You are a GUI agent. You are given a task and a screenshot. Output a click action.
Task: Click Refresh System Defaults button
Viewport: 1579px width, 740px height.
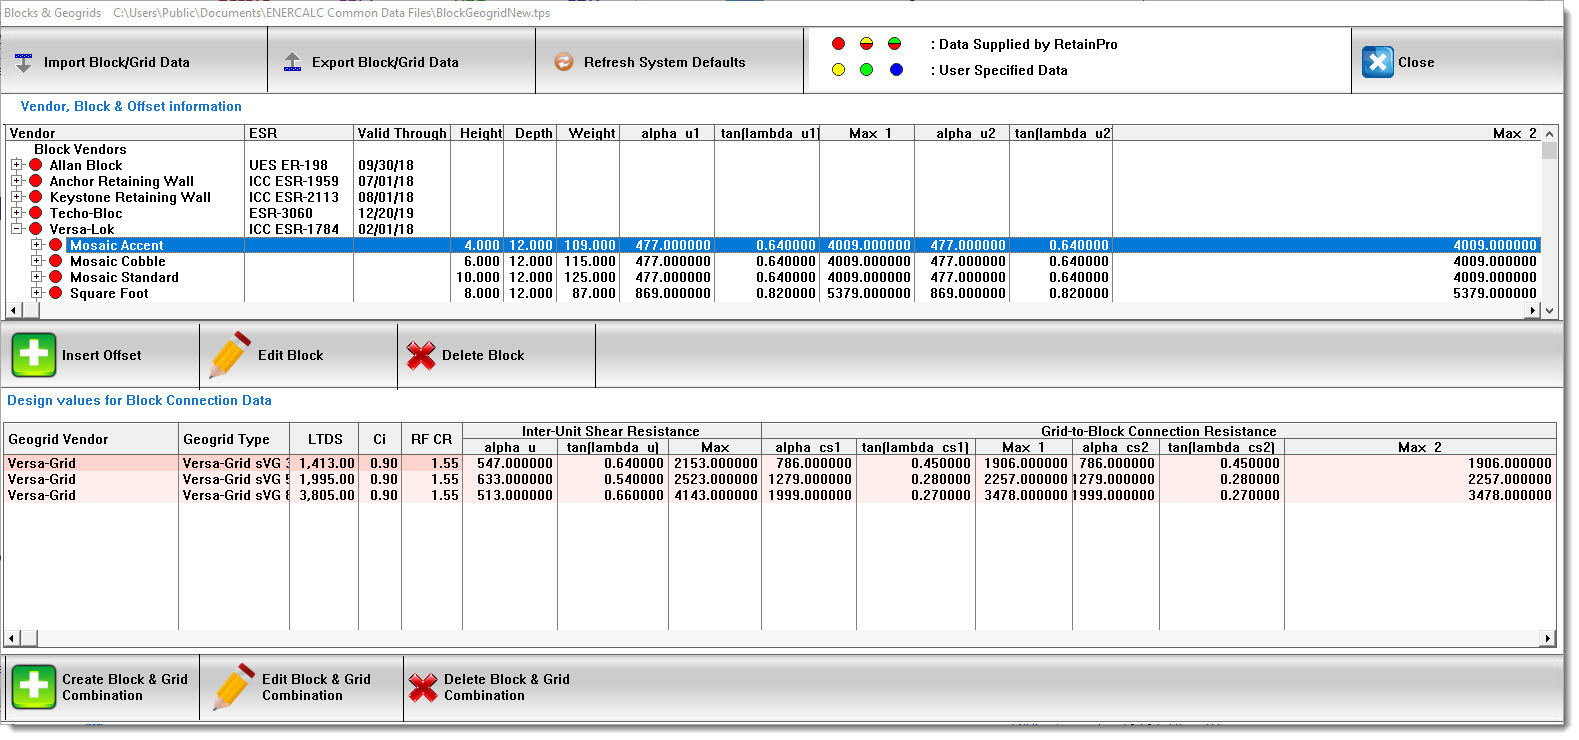670,62
